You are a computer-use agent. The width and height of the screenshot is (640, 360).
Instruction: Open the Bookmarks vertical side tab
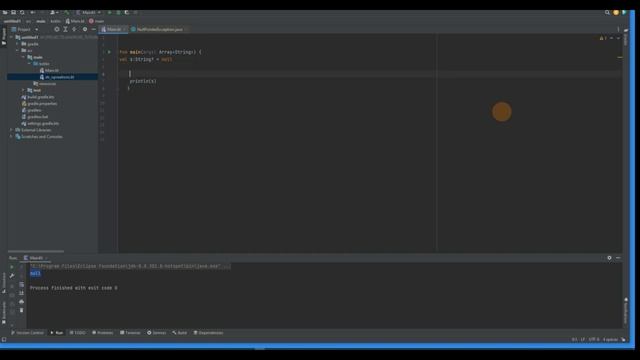pyautogui.click(x=4, y=313)
